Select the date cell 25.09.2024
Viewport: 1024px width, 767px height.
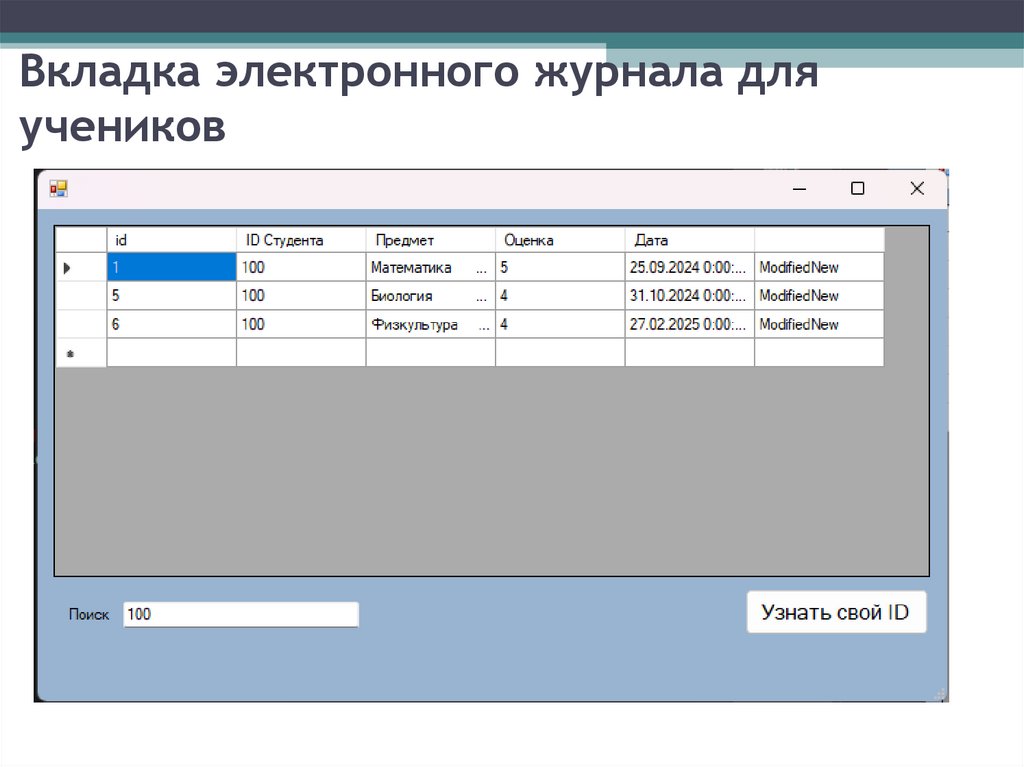(x=690, y=267)
